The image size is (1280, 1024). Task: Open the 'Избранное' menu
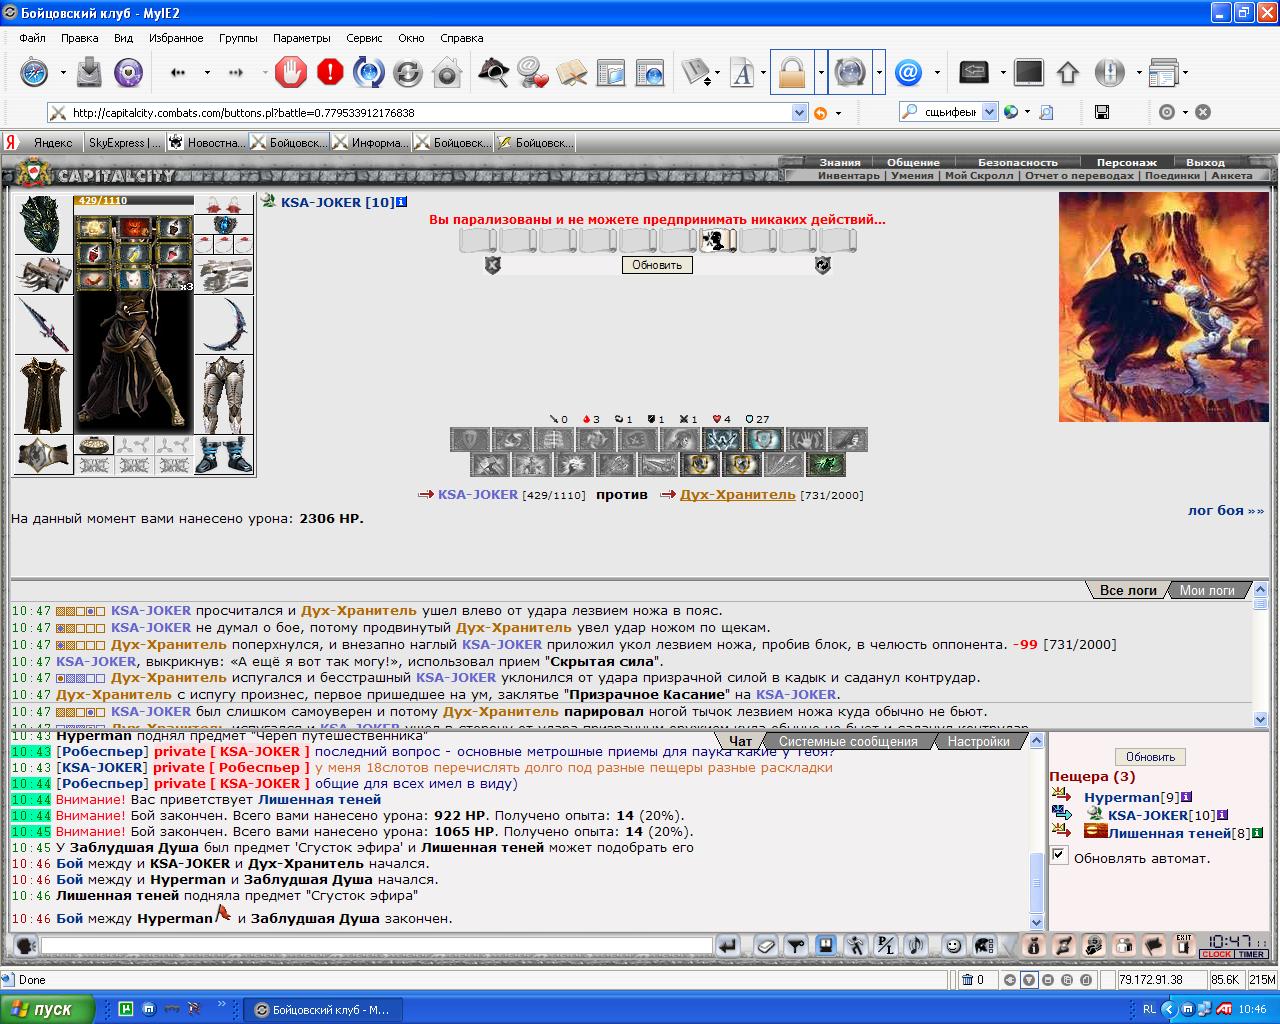pos(176,38)
